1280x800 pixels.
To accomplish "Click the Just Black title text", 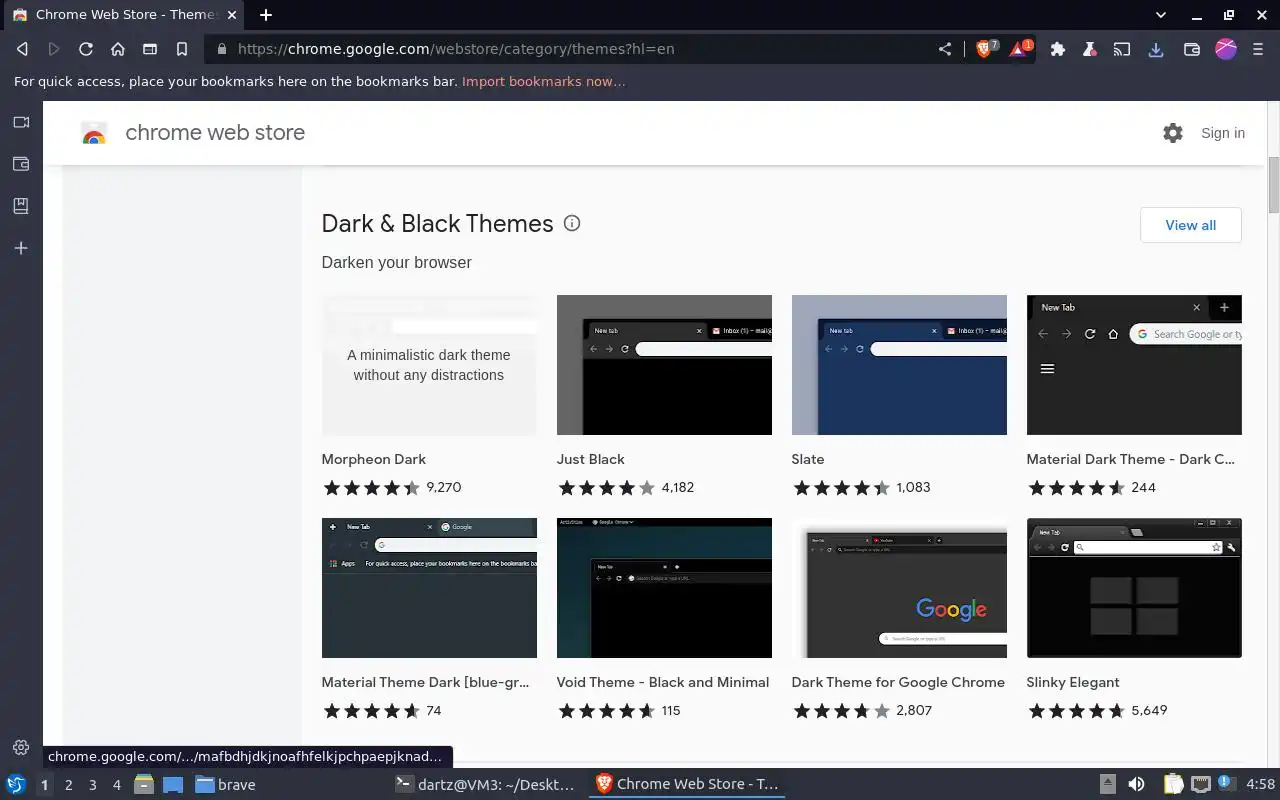I will click(591, 459).
